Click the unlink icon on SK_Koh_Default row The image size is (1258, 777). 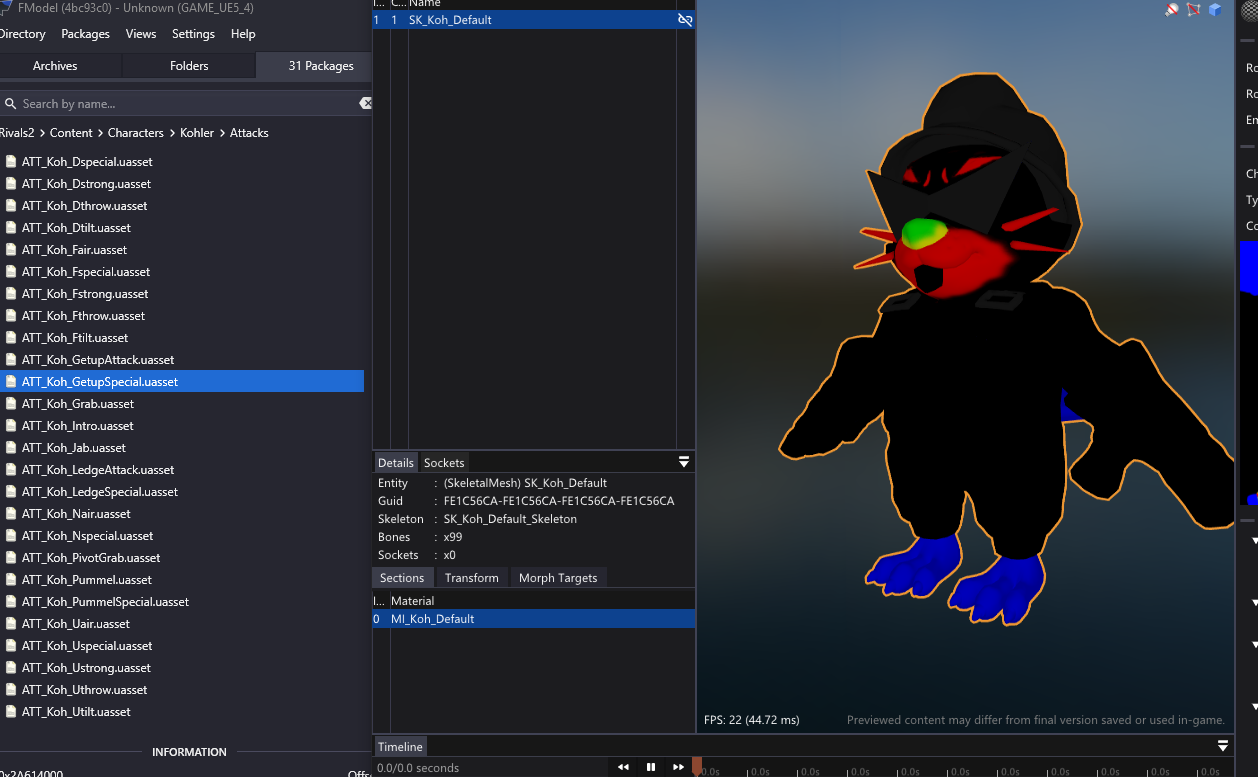(685, 20)
